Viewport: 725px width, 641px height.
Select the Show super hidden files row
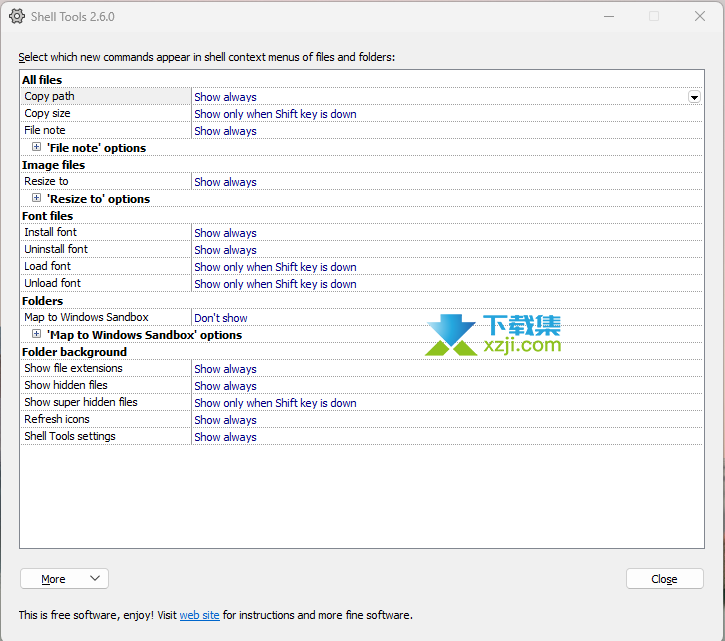[362, 402]
